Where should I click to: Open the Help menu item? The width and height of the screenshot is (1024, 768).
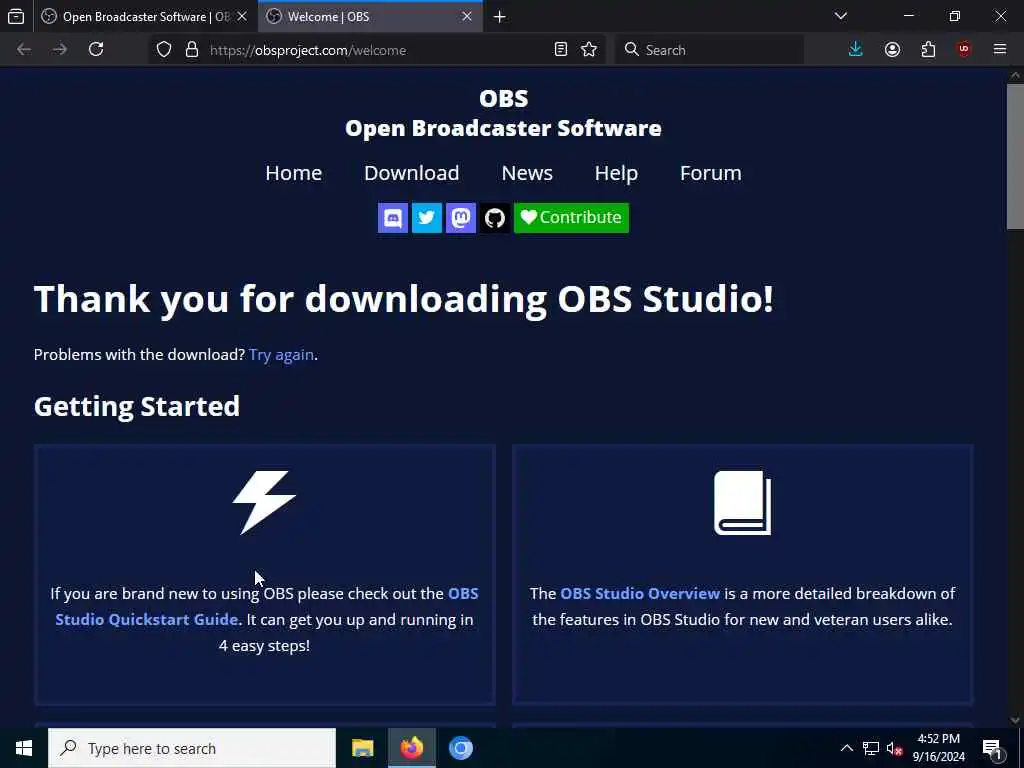(x=616, y=173)
